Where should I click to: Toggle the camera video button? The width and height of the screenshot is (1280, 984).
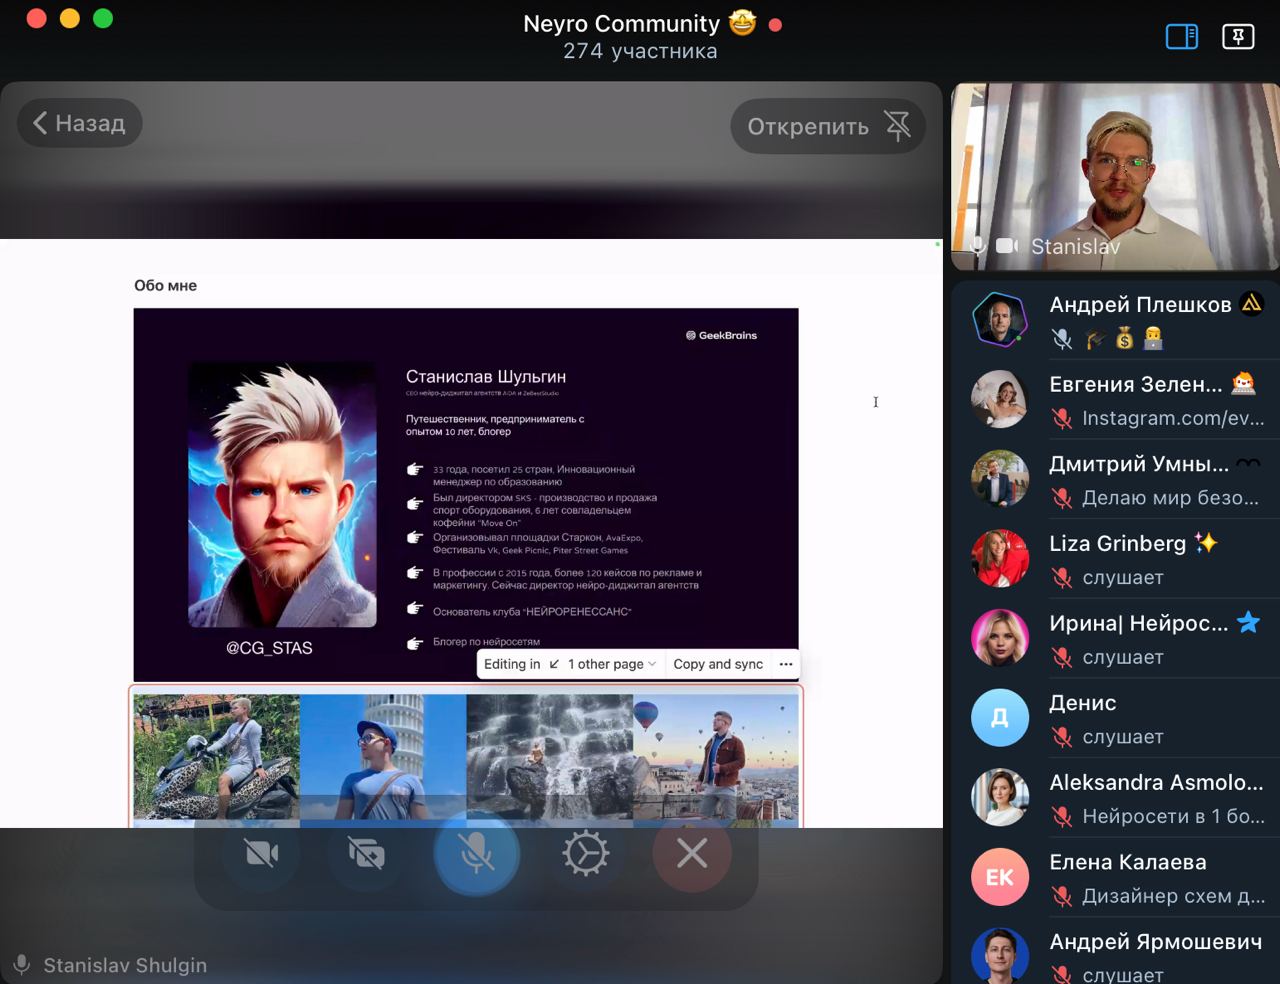(x=261, y=854)
